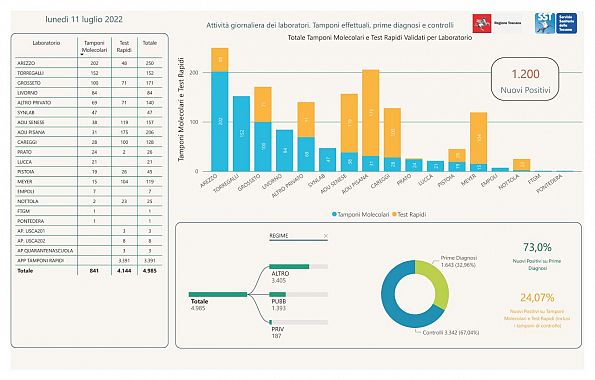Viewport: 595px width, 380px height.
Task: Click the Totale root bar in tree
Action: coord(218,295)
